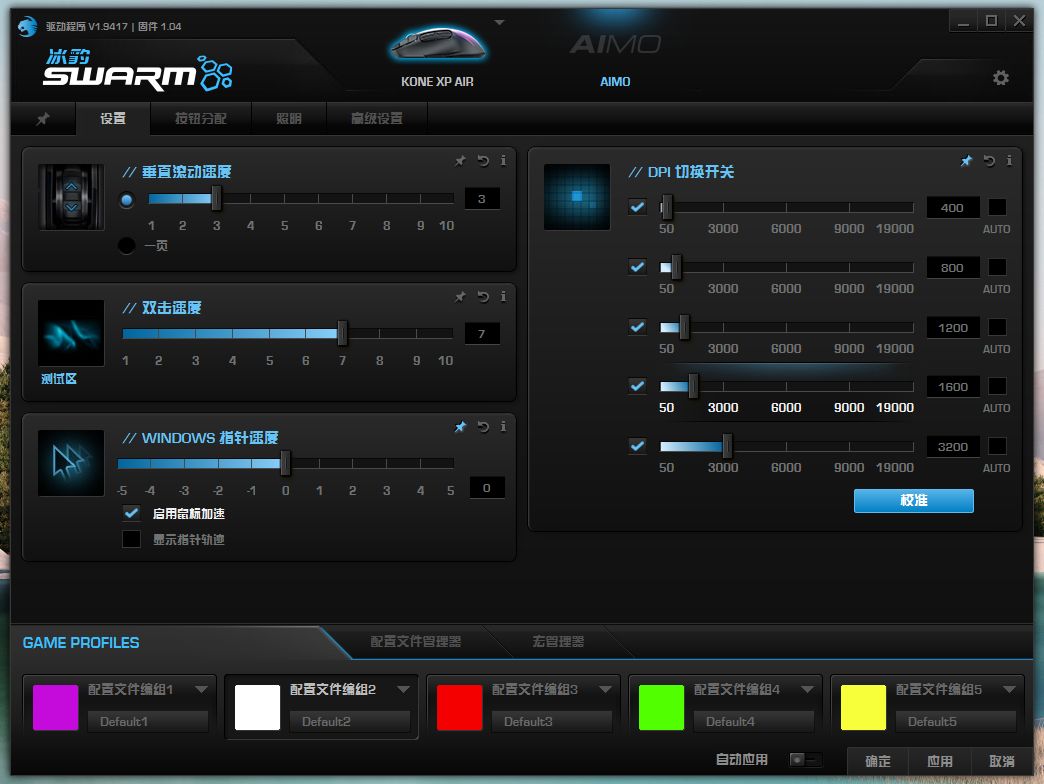
Task: Uncheck the 1200 DPI level checkbox
Action: coord(637,327)
